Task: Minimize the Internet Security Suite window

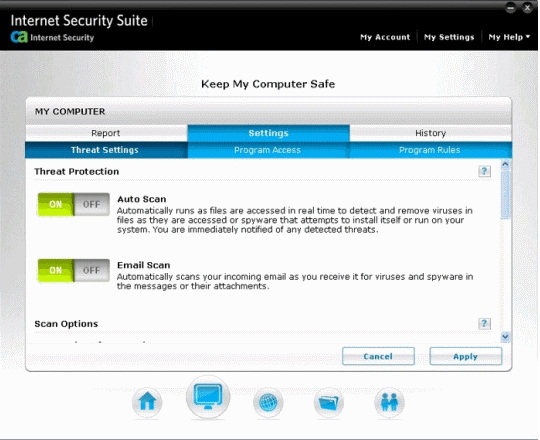Action: pyautogui.click(x=510, y=8)
